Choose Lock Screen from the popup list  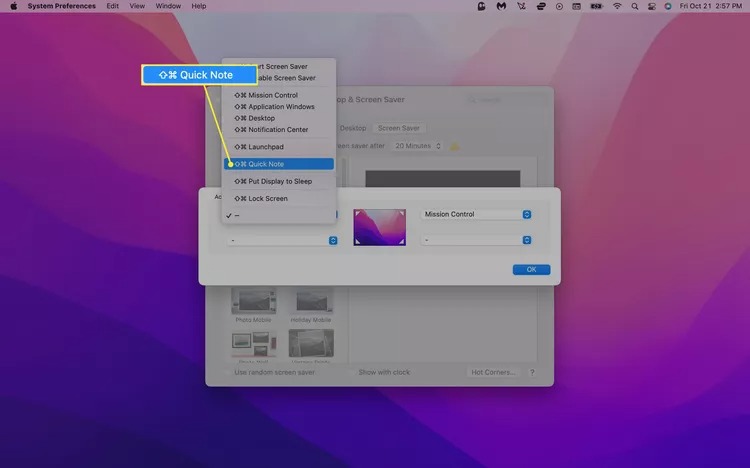[x=279, y=199]
